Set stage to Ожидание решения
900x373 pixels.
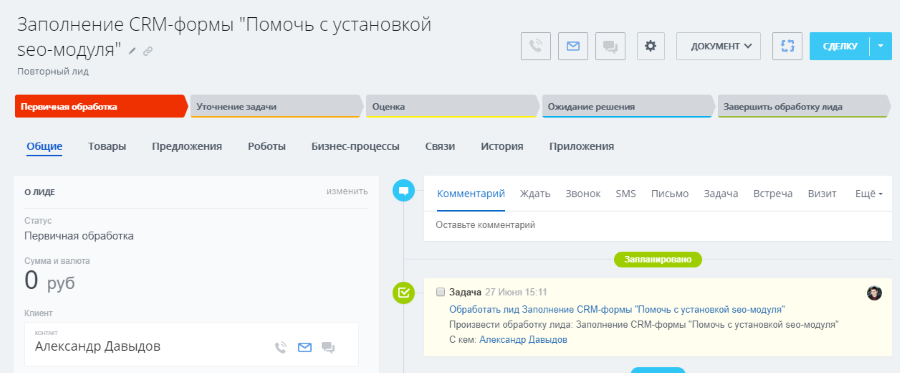click(628, 107)
